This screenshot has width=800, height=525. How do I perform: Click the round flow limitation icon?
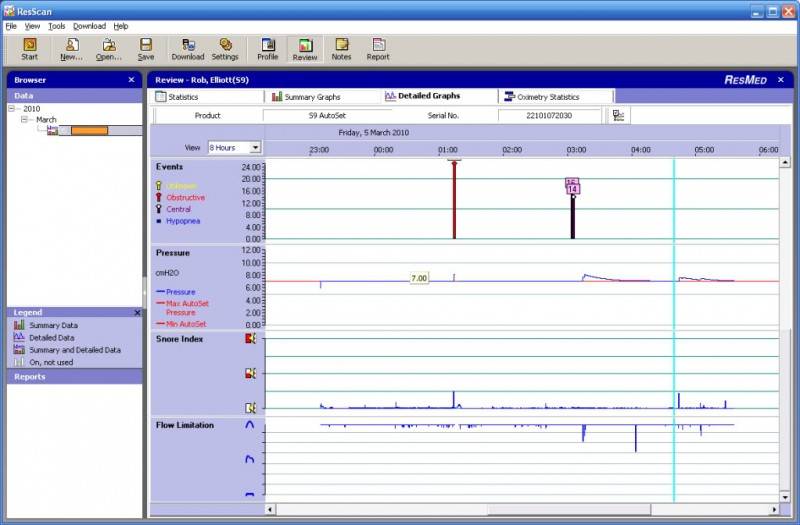(x=249, y=424)
